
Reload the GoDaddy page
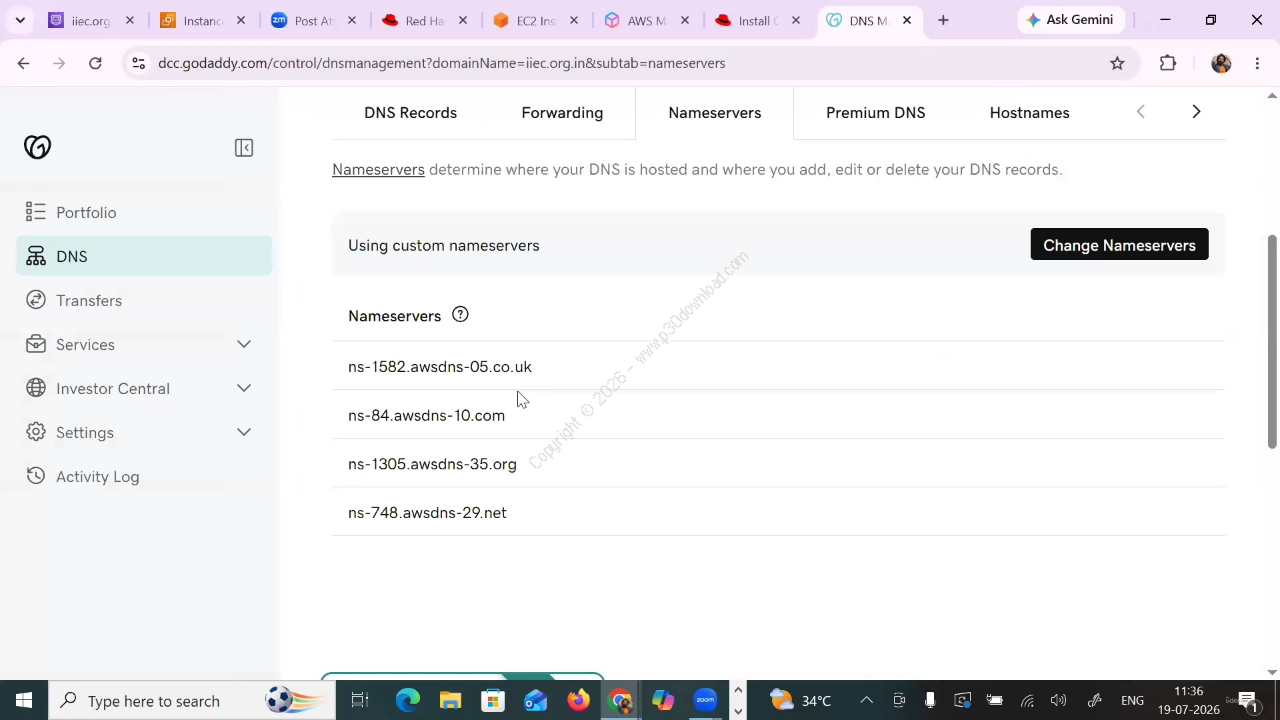pos(95,63)
